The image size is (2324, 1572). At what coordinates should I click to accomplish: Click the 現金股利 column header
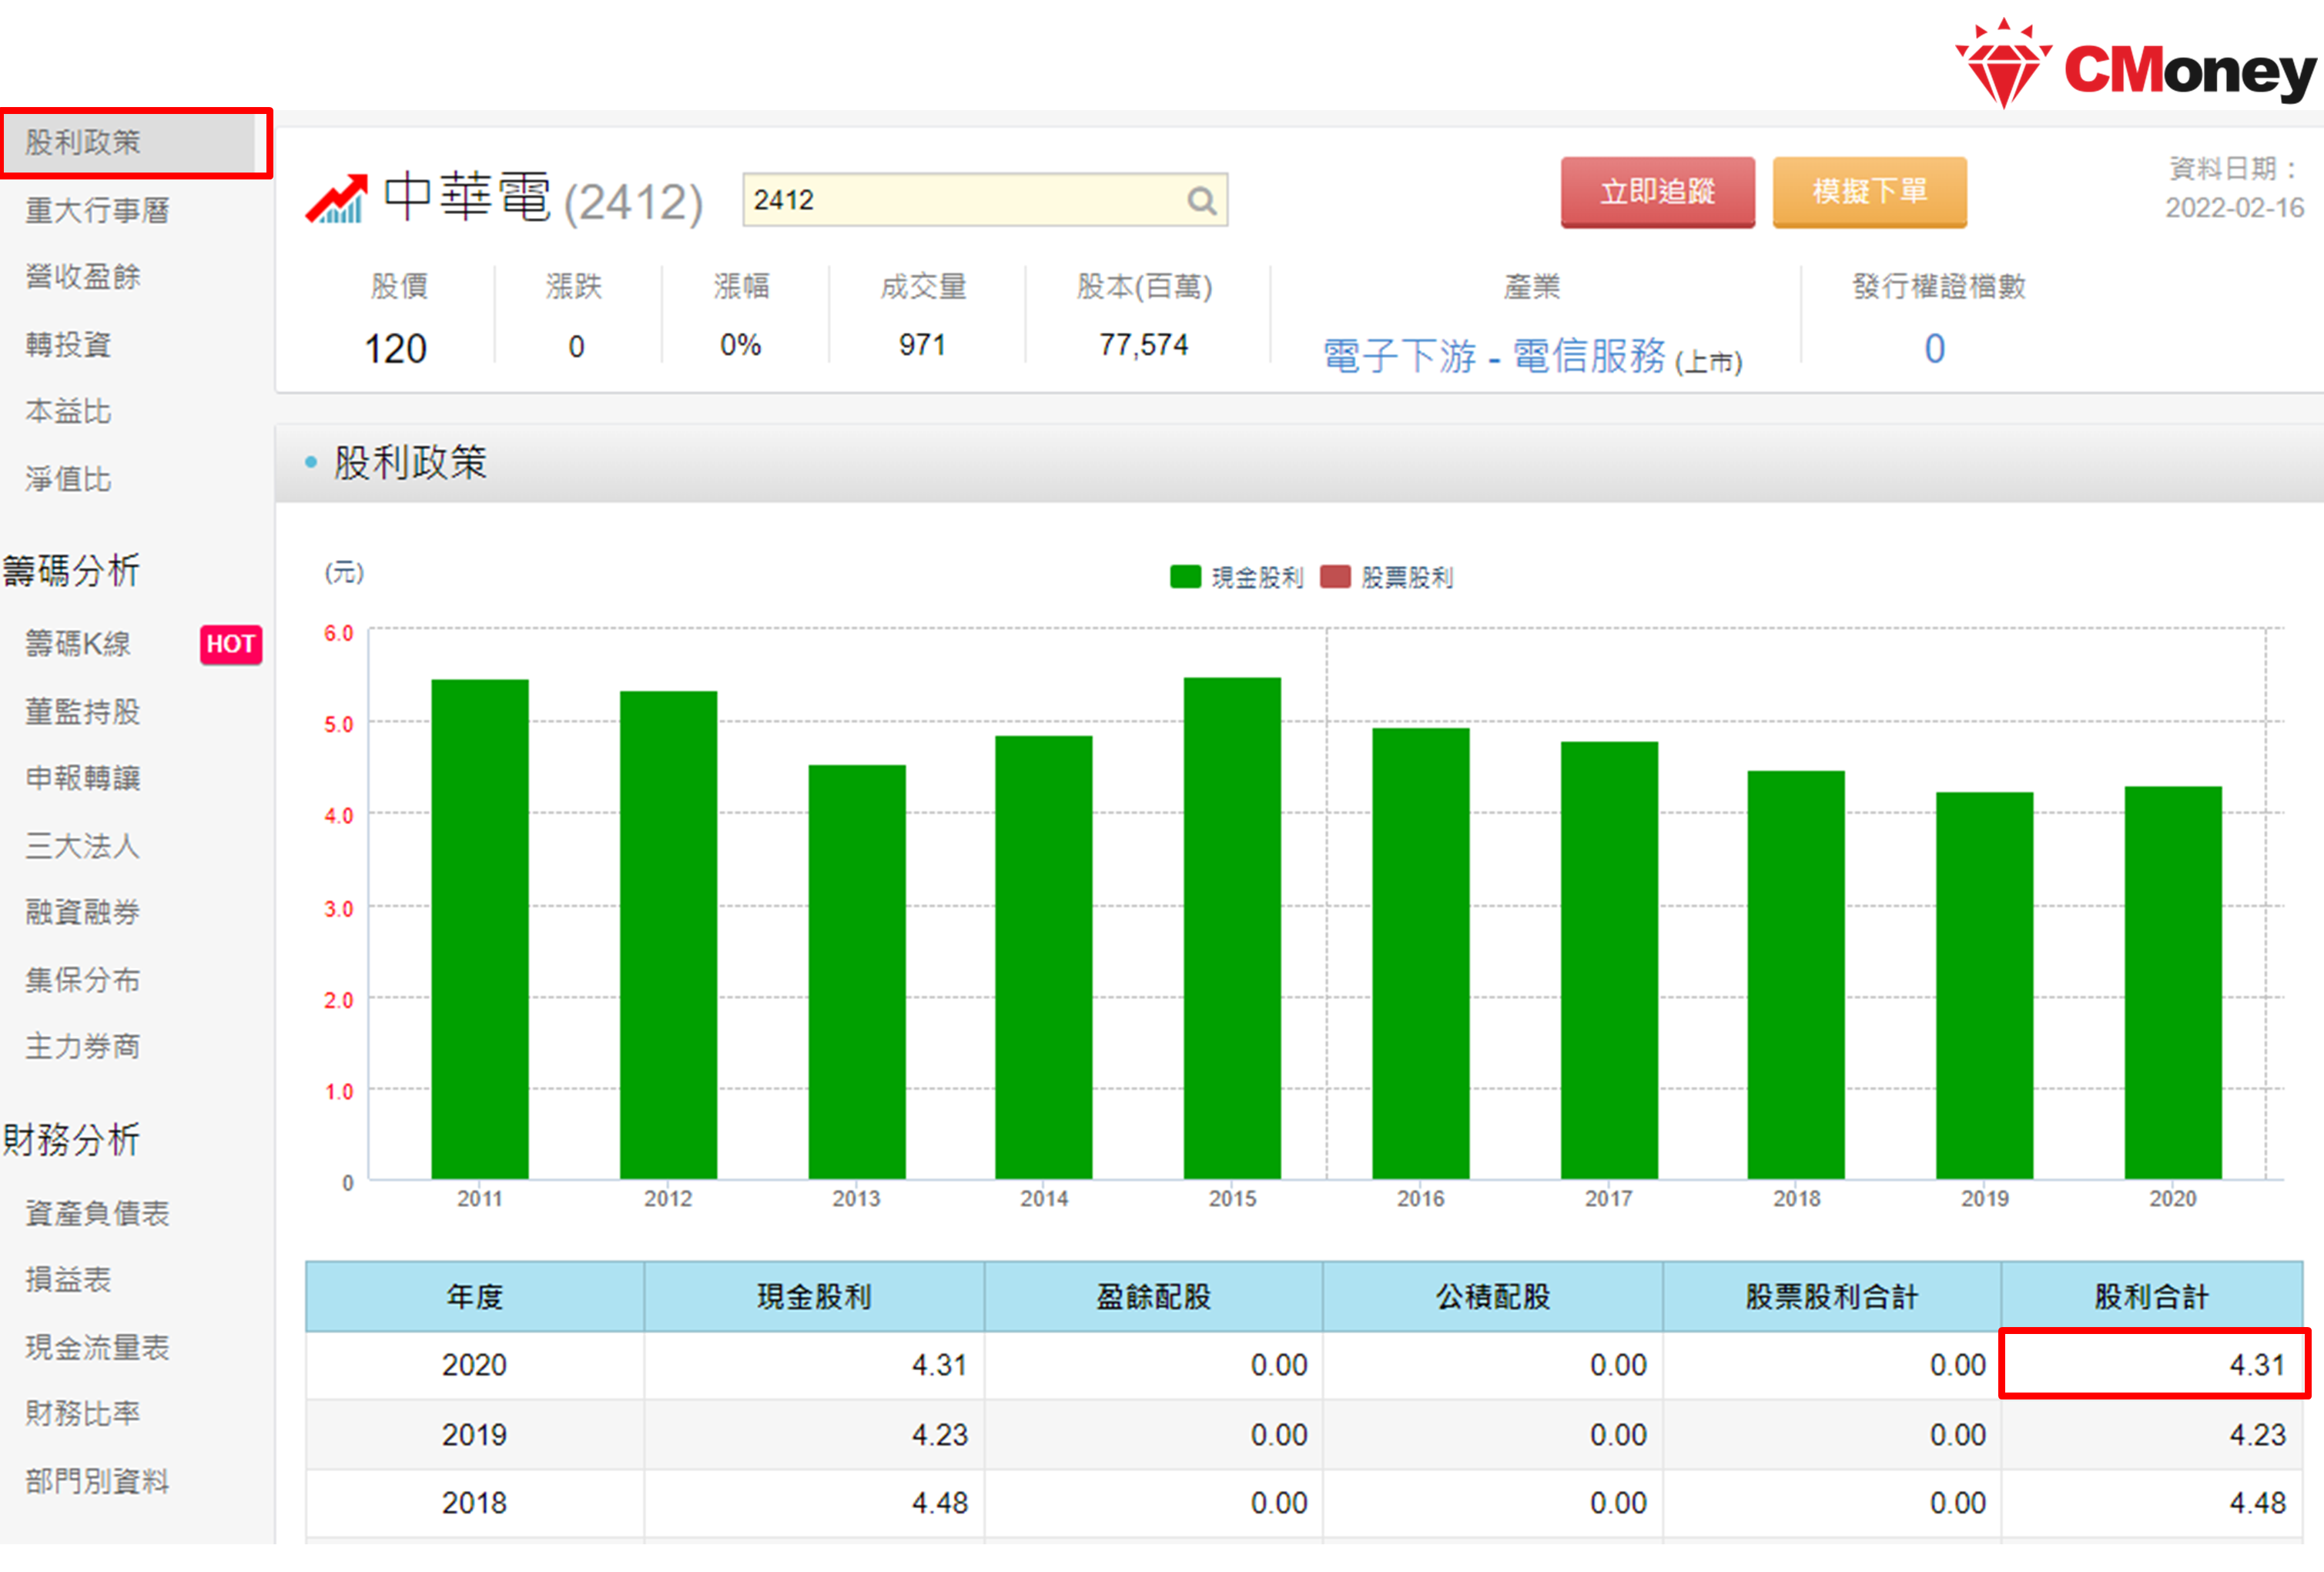click(814, 1297)
